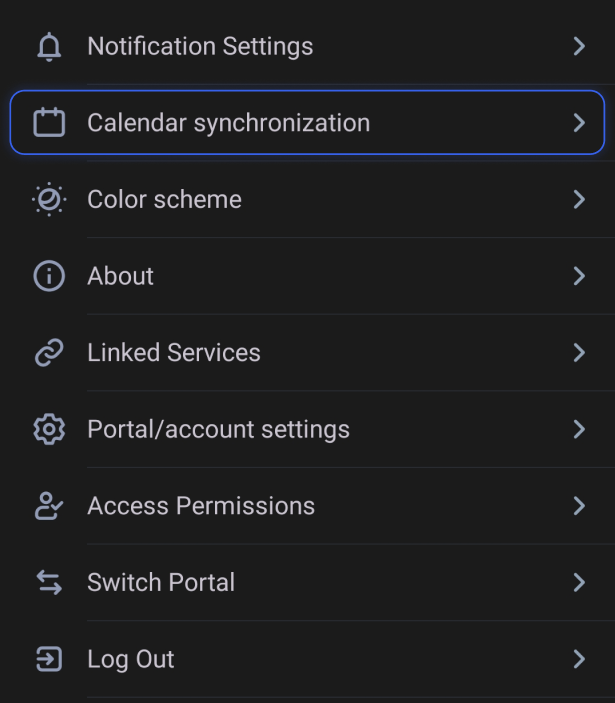Click the log out door icon
Screen dimensions: 615x703
coord(49,659)
